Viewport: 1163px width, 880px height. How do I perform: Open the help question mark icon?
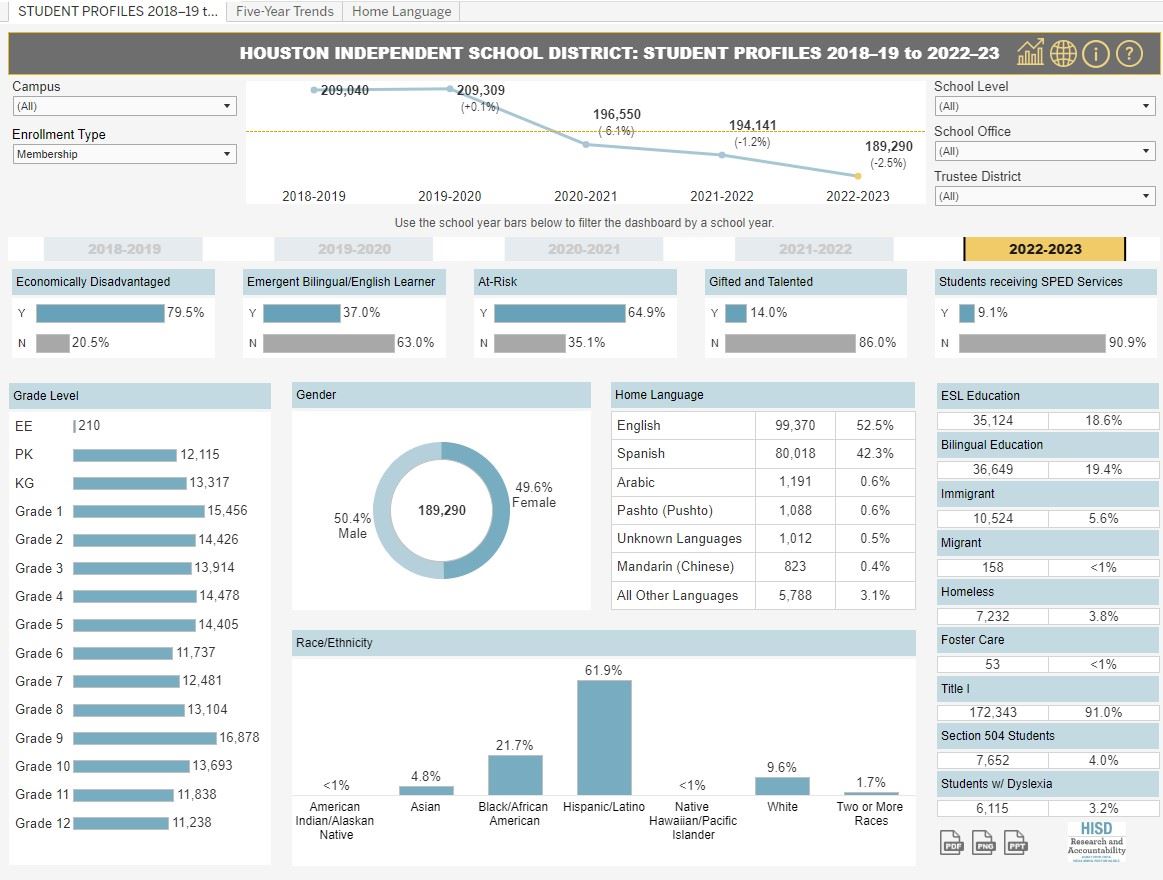point(1129,53)
